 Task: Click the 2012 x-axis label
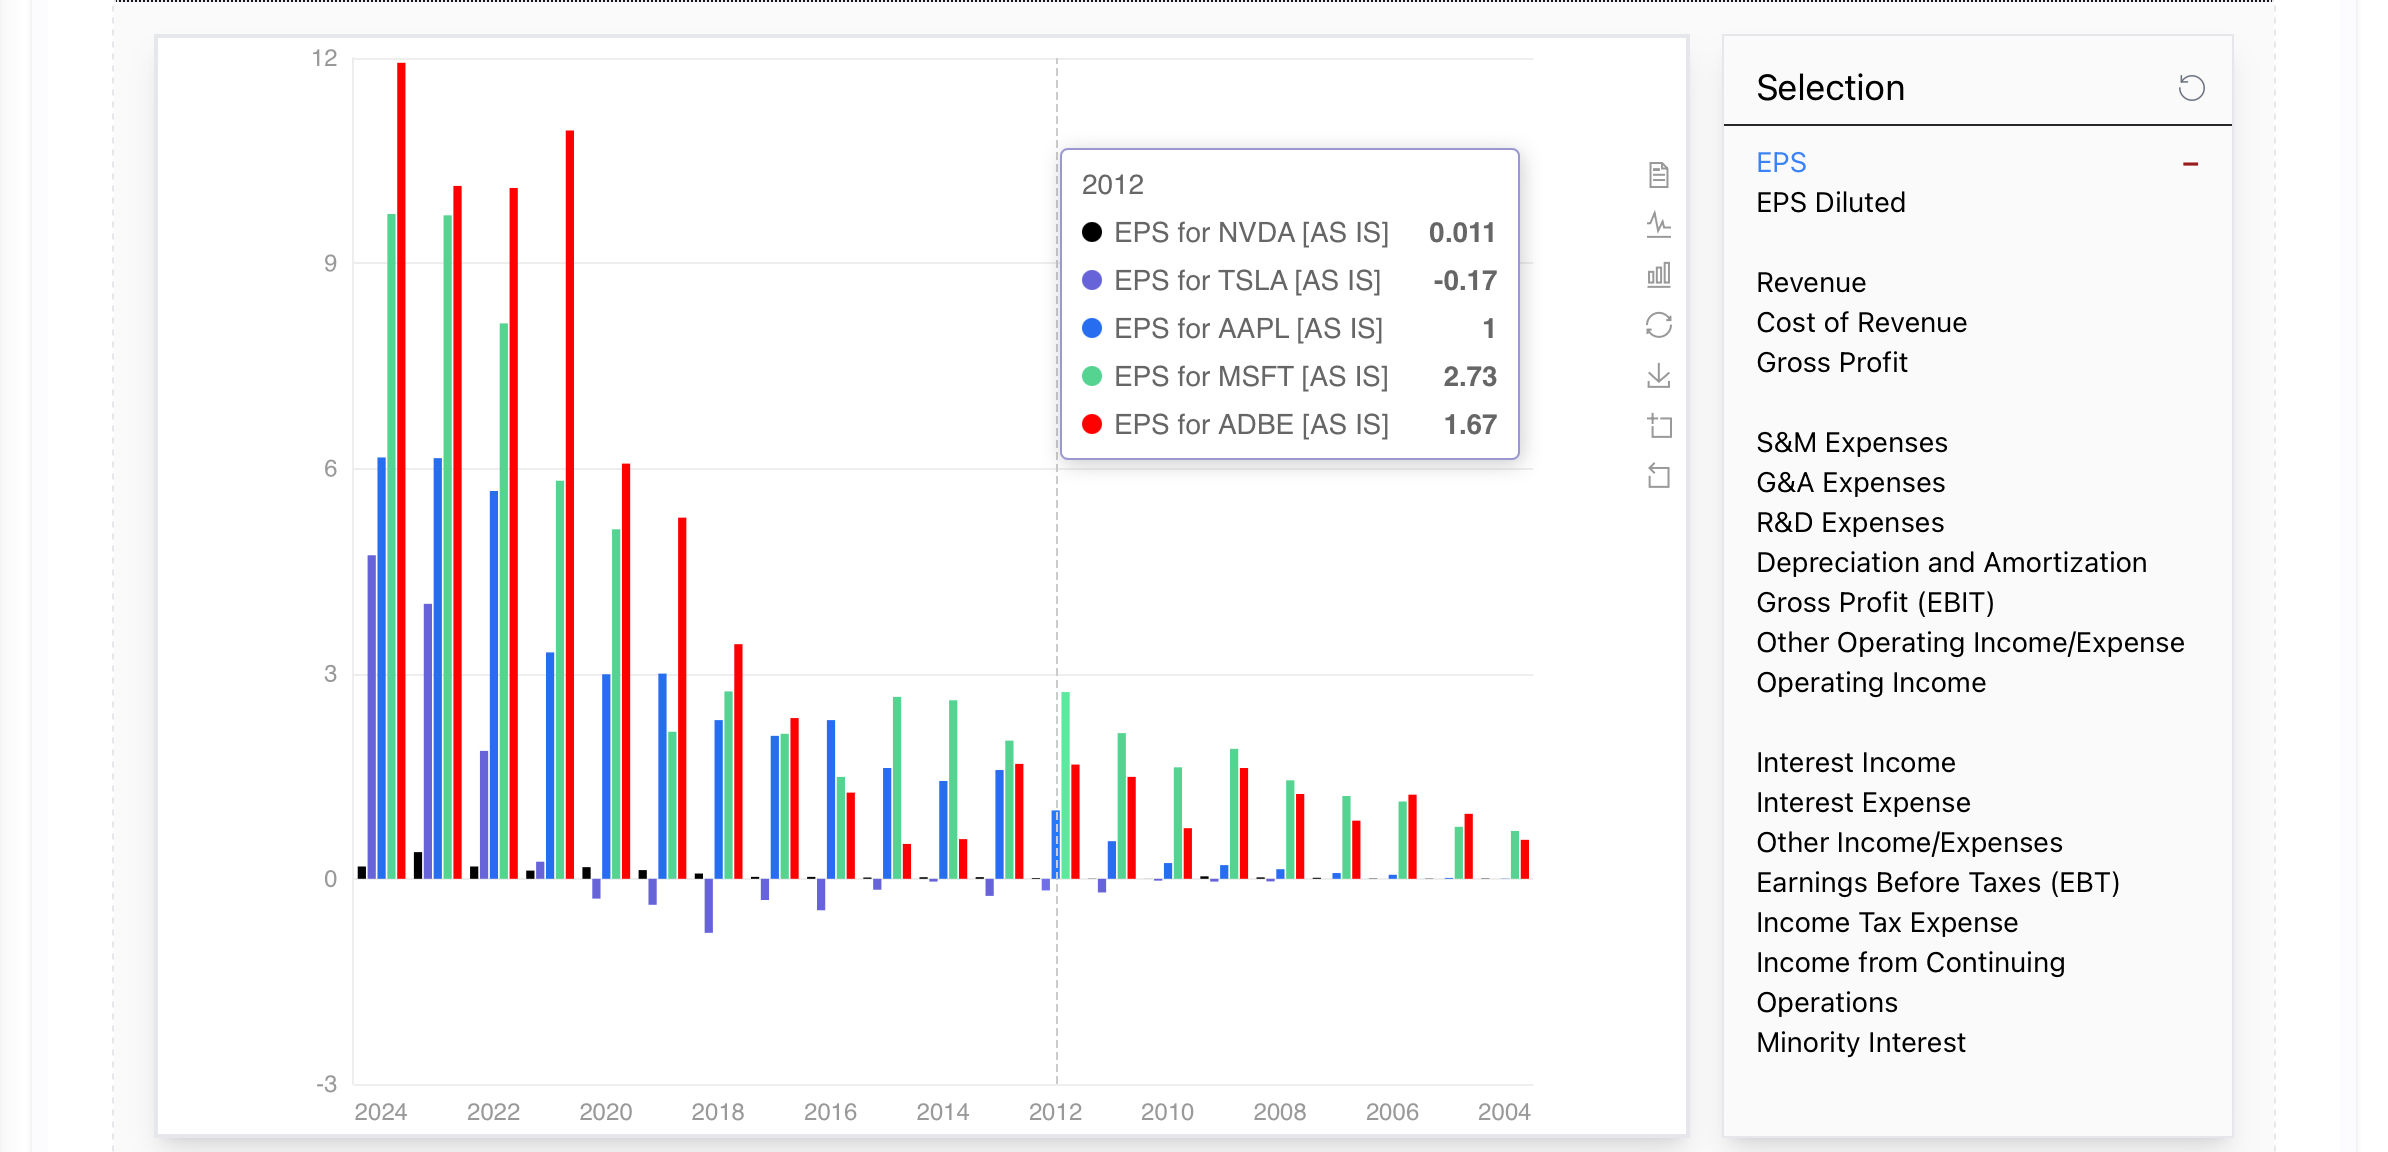click(x=1055, y=1112)
